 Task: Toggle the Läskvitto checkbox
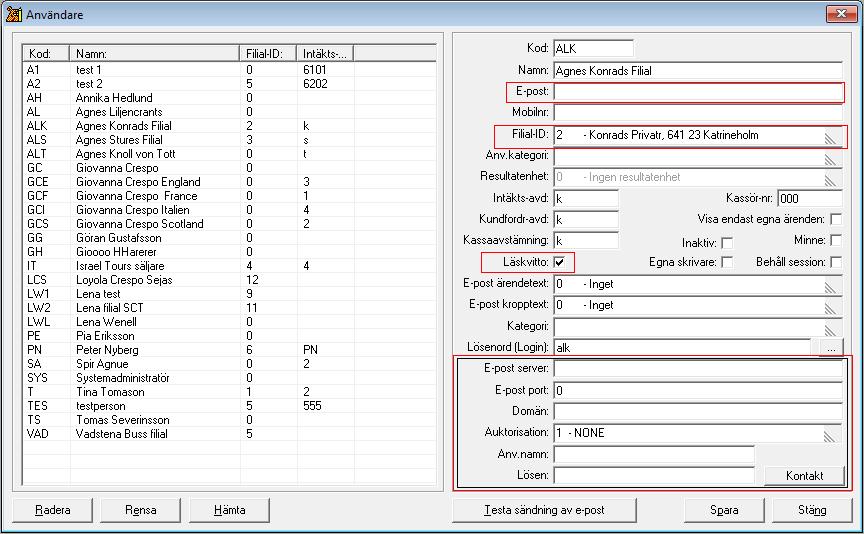(559, 262)
